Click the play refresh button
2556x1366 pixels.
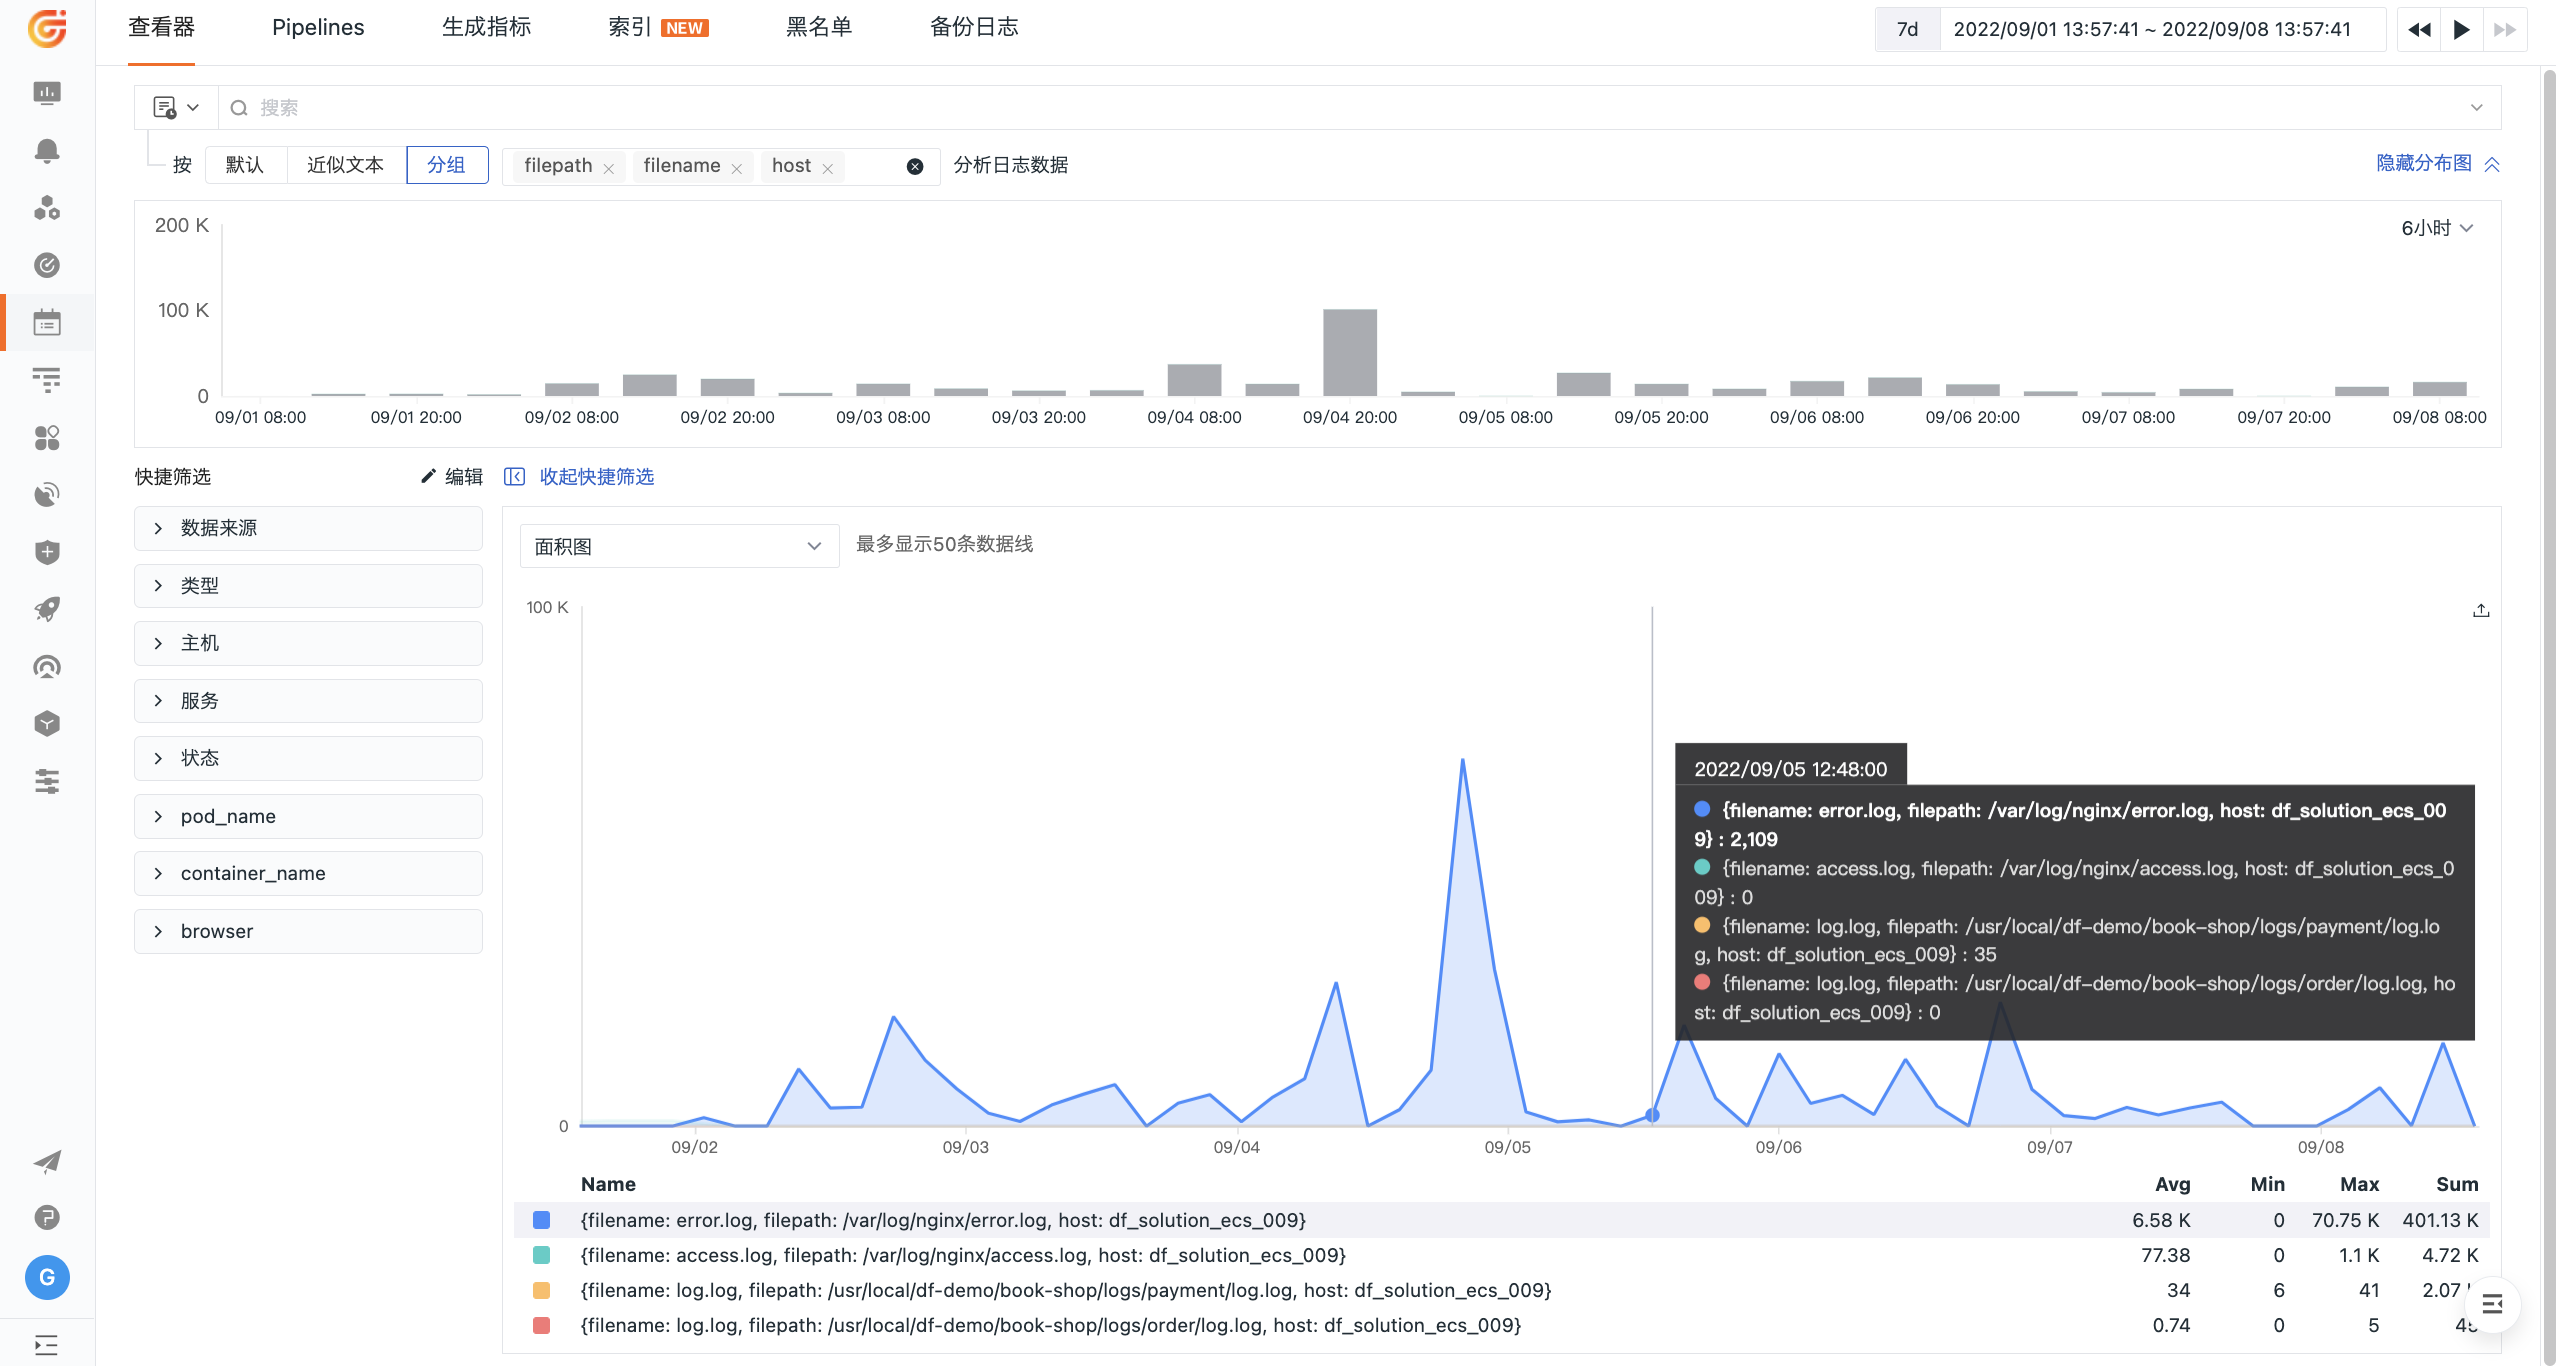(x=2462, y=29)
